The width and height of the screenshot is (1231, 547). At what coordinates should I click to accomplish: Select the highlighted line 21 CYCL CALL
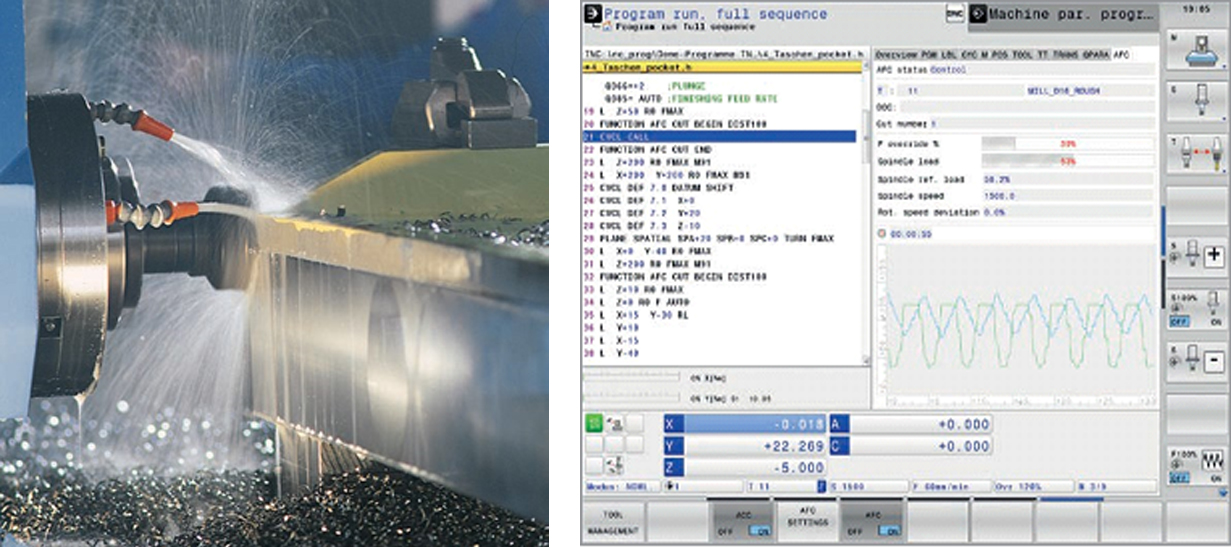(720, 136)
